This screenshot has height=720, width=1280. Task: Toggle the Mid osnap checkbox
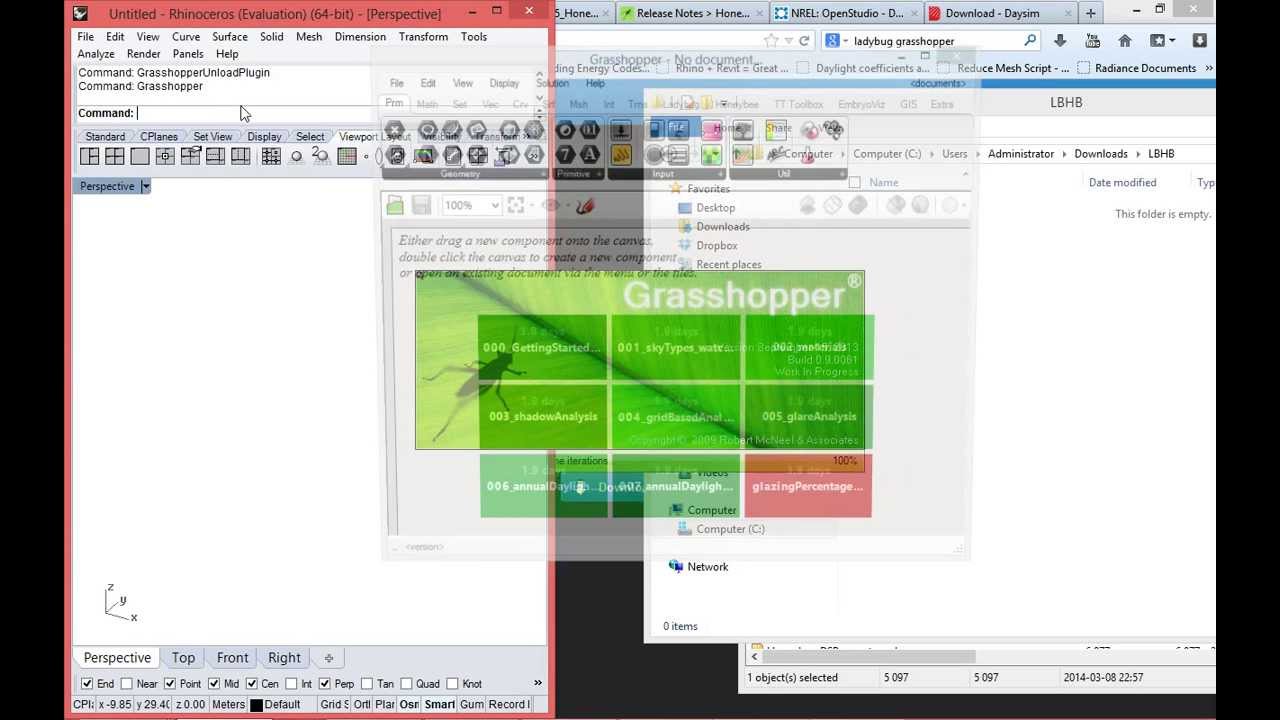pos(213,684)
